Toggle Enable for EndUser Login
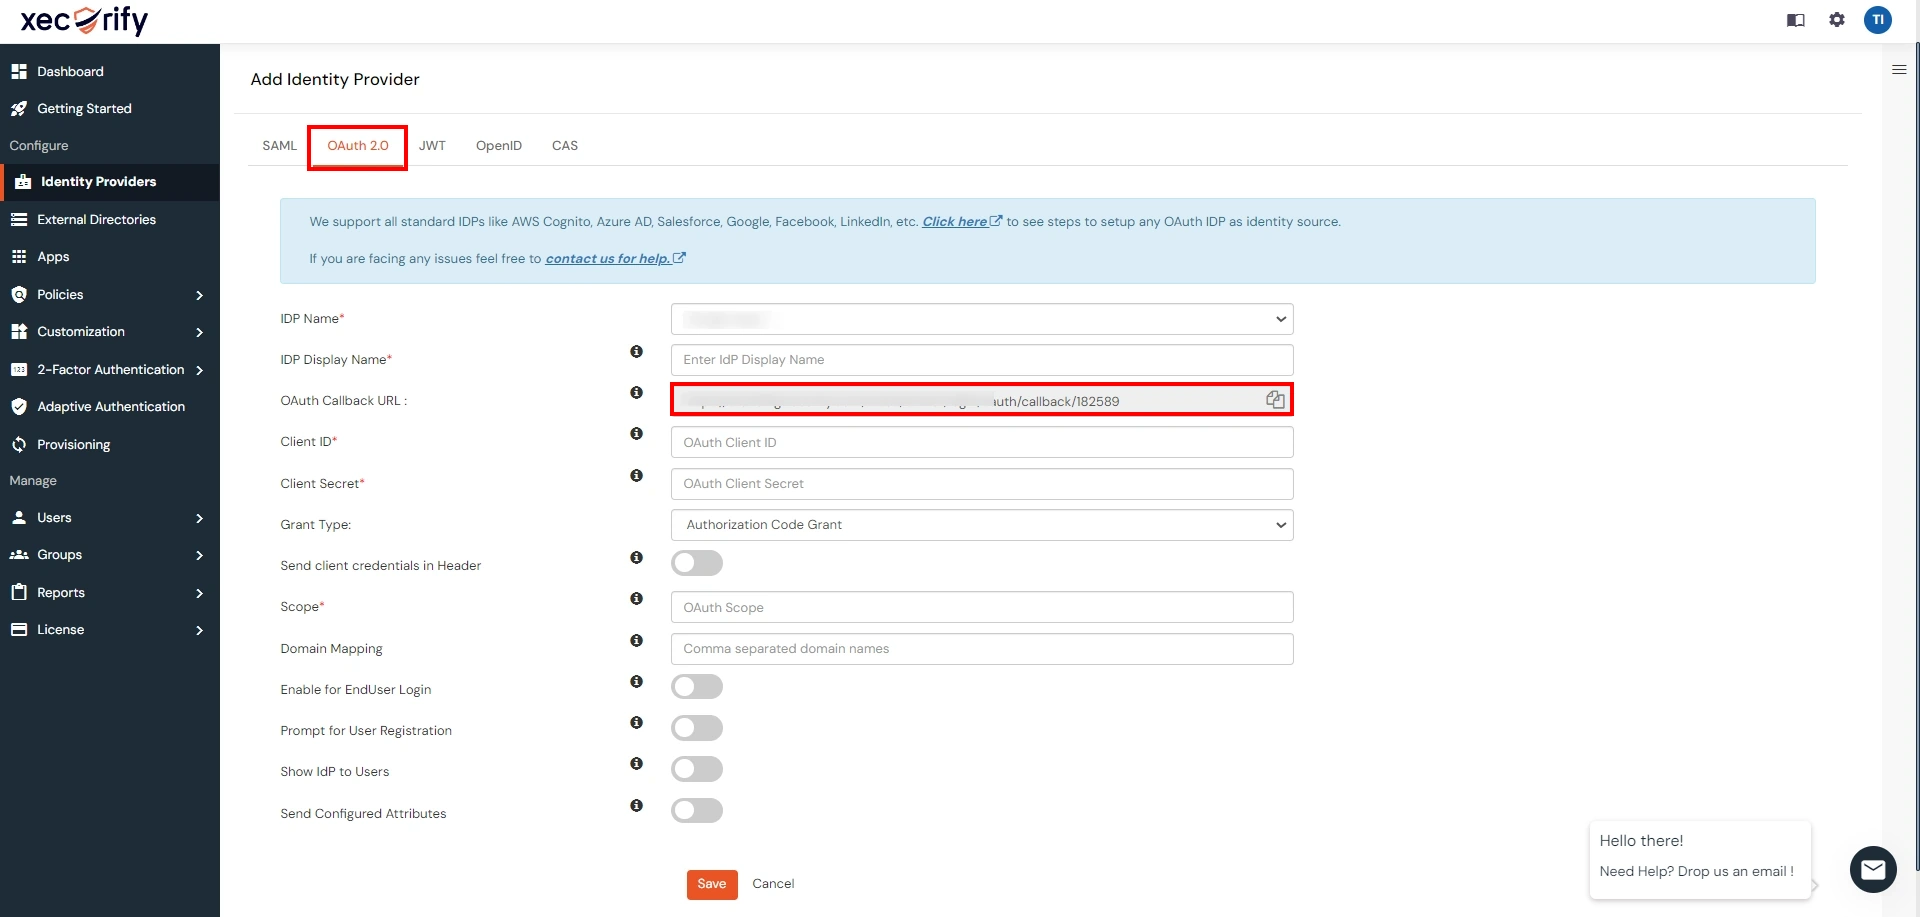1920x917 pixels. pos(697,687)
